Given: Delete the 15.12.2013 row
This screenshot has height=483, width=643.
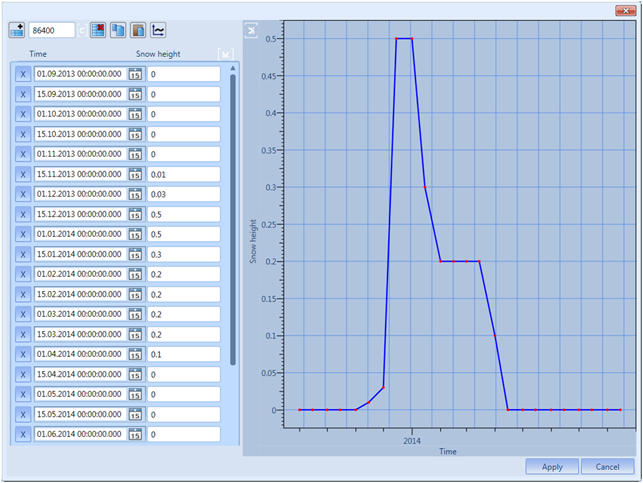Looking at the screenshot, I should click(23, 214).
